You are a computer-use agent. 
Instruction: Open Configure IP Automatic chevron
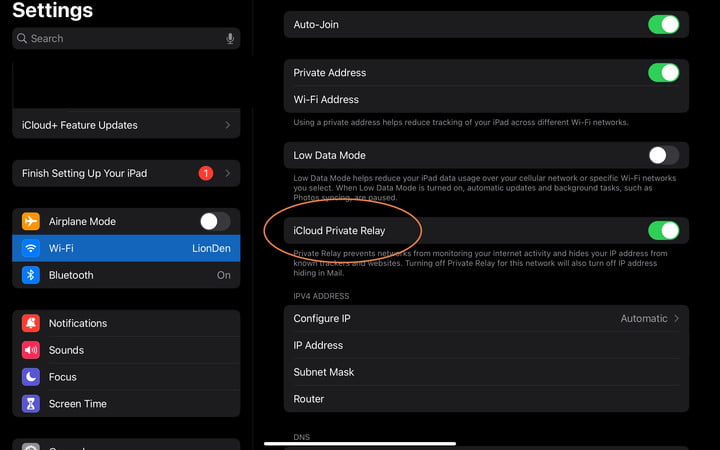676,318
